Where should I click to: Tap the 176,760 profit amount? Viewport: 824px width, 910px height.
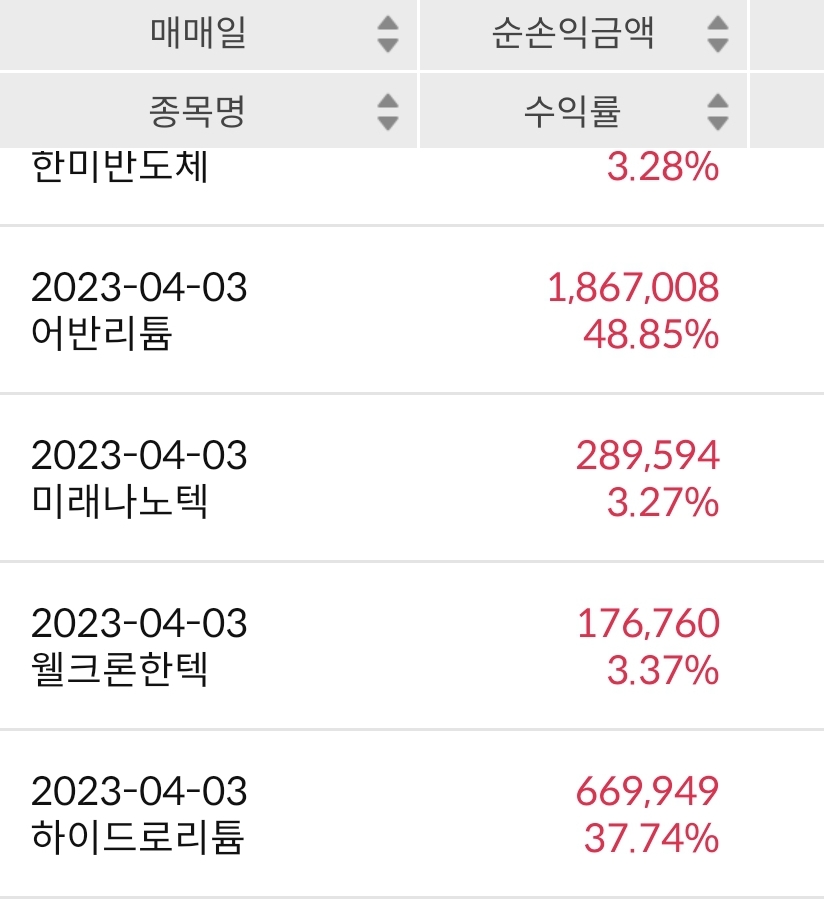click(x=648, y=624)
